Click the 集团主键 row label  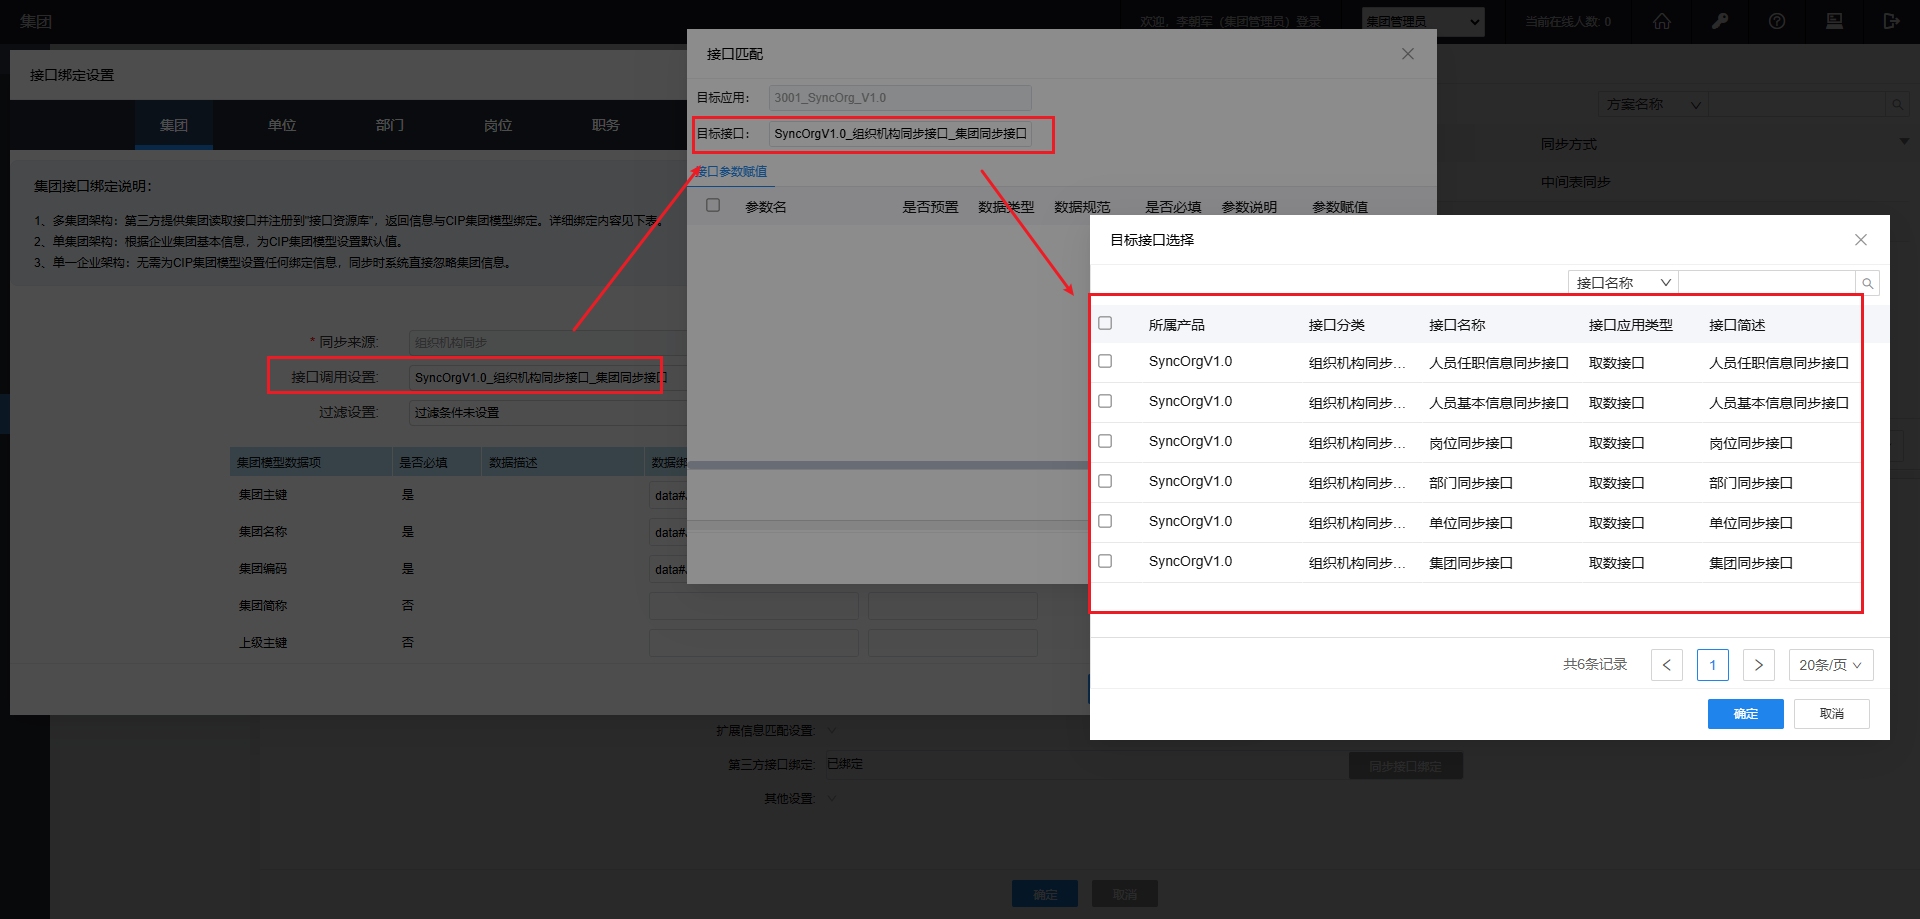click(x=263, y=495)
